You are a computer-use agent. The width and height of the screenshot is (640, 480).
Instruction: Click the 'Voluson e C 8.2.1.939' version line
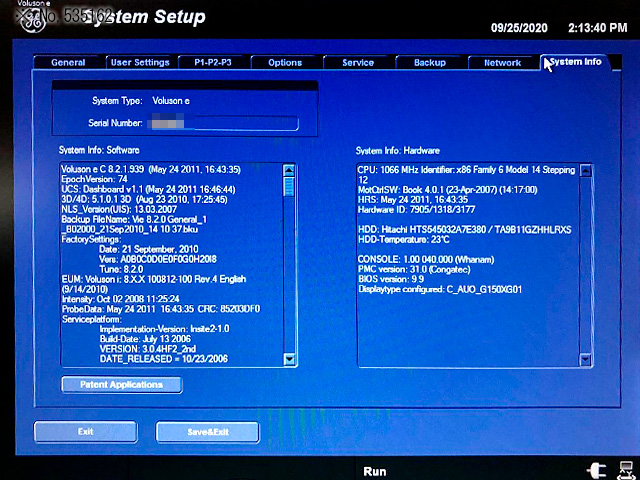pos(151,169)
